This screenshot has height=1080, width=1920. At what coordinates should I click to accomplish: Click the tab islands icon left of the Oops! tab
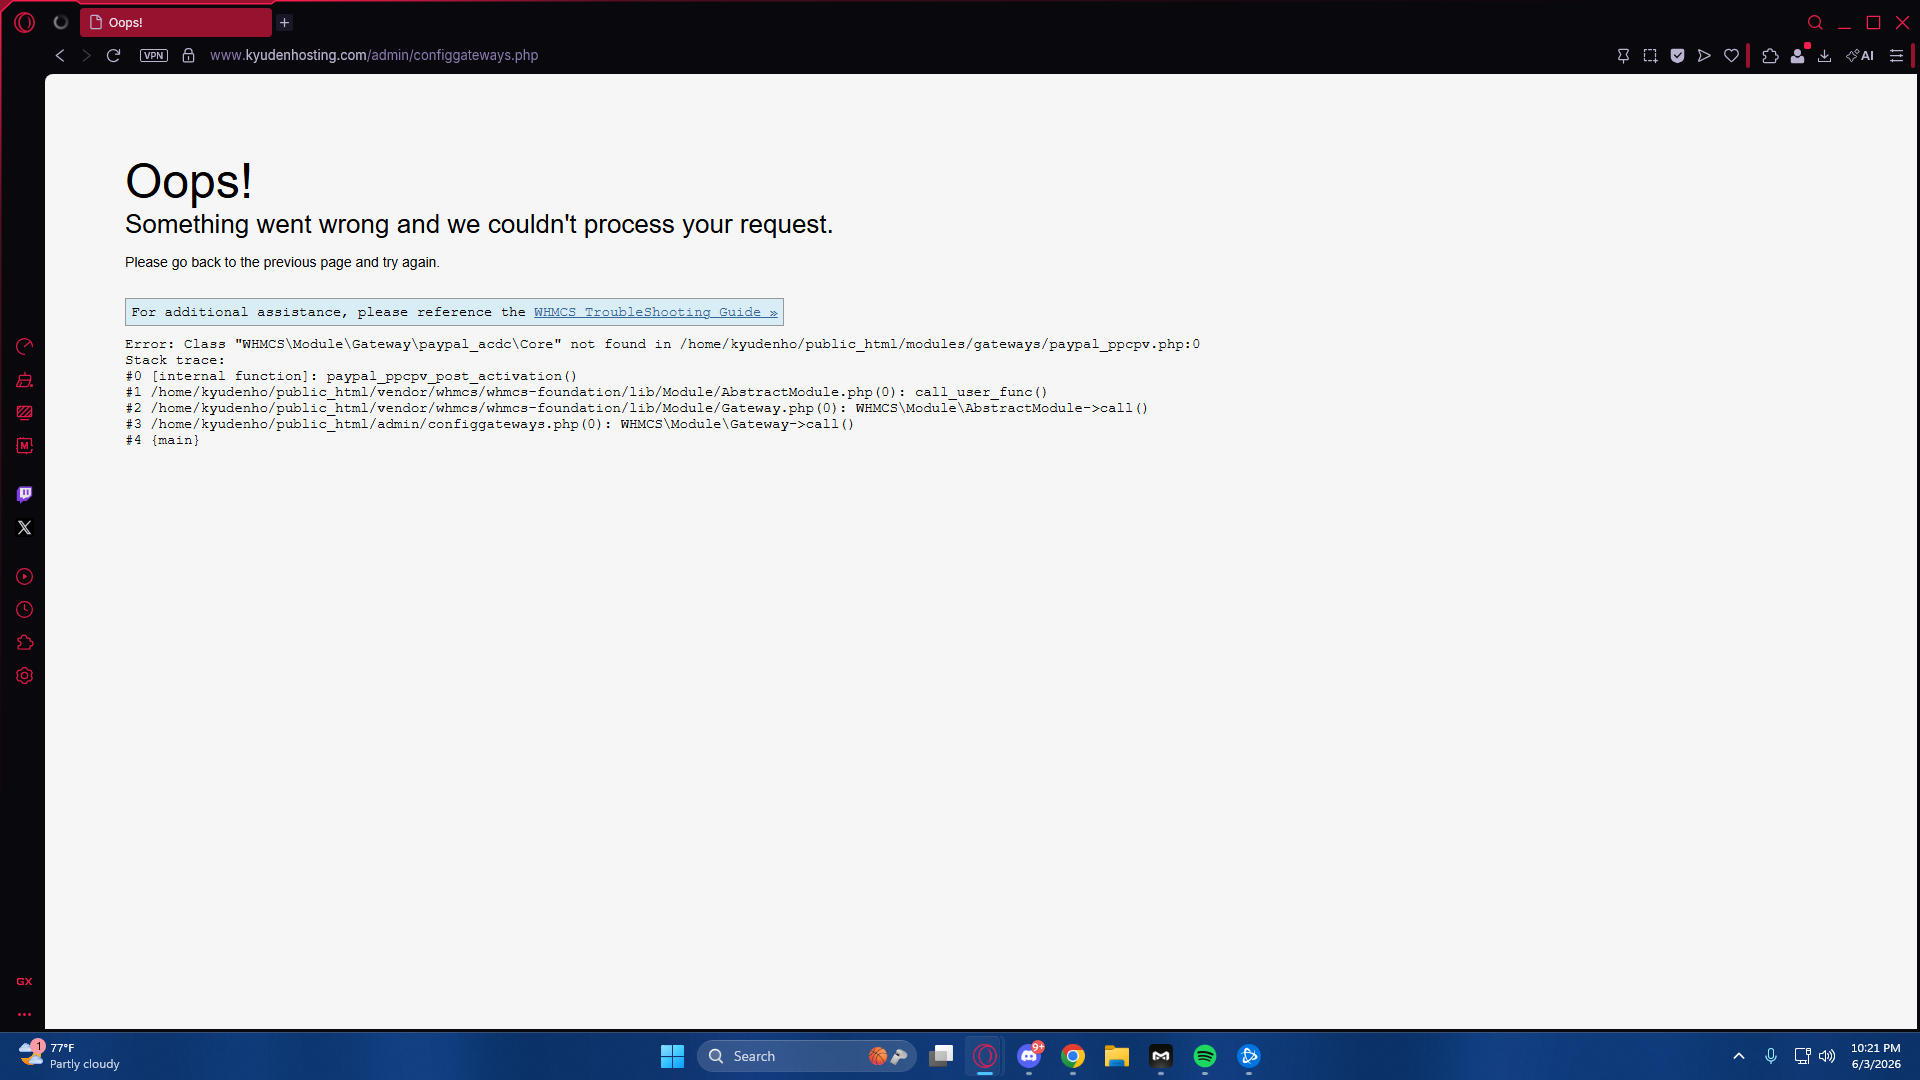tap(61, 22)
